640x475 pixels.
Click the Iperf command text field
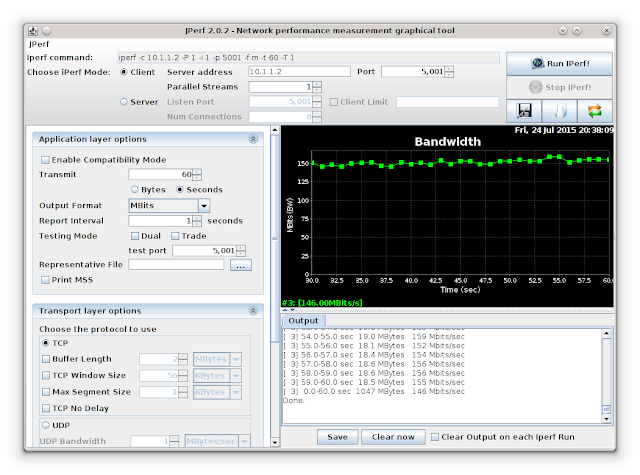pos(308,58)
